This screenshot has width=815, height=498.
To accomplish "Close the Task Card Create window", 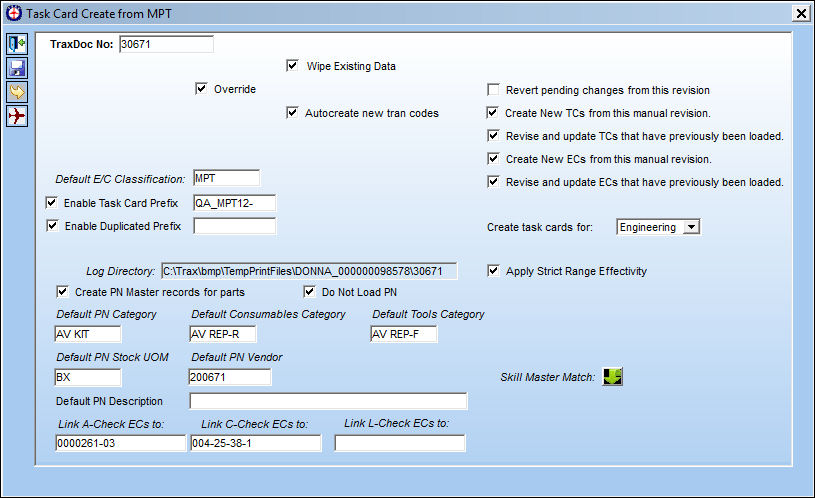I will 801,14.
